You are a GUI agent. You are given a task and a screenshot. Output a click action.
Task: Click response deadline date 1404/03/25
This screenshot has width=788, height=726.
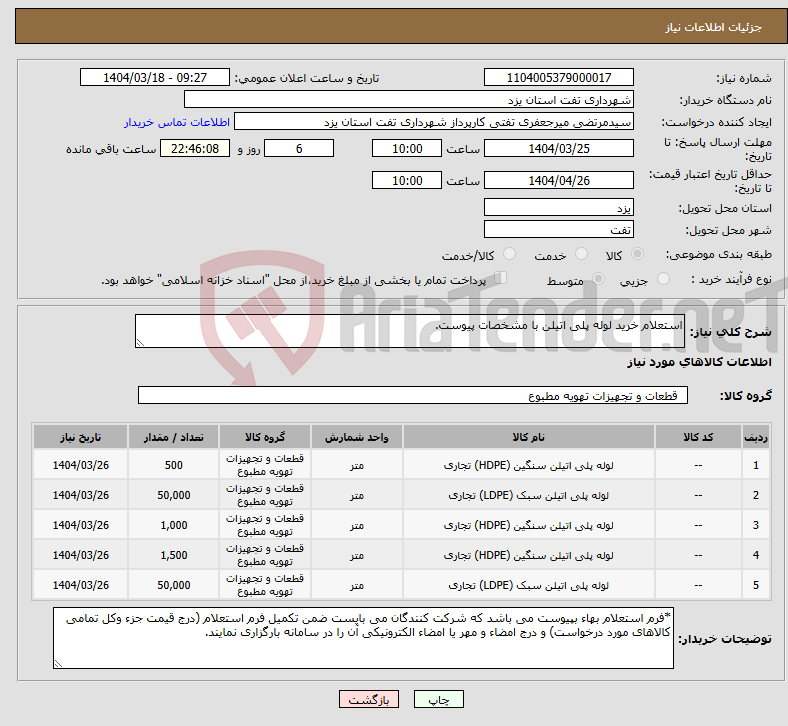click(559, 149)
